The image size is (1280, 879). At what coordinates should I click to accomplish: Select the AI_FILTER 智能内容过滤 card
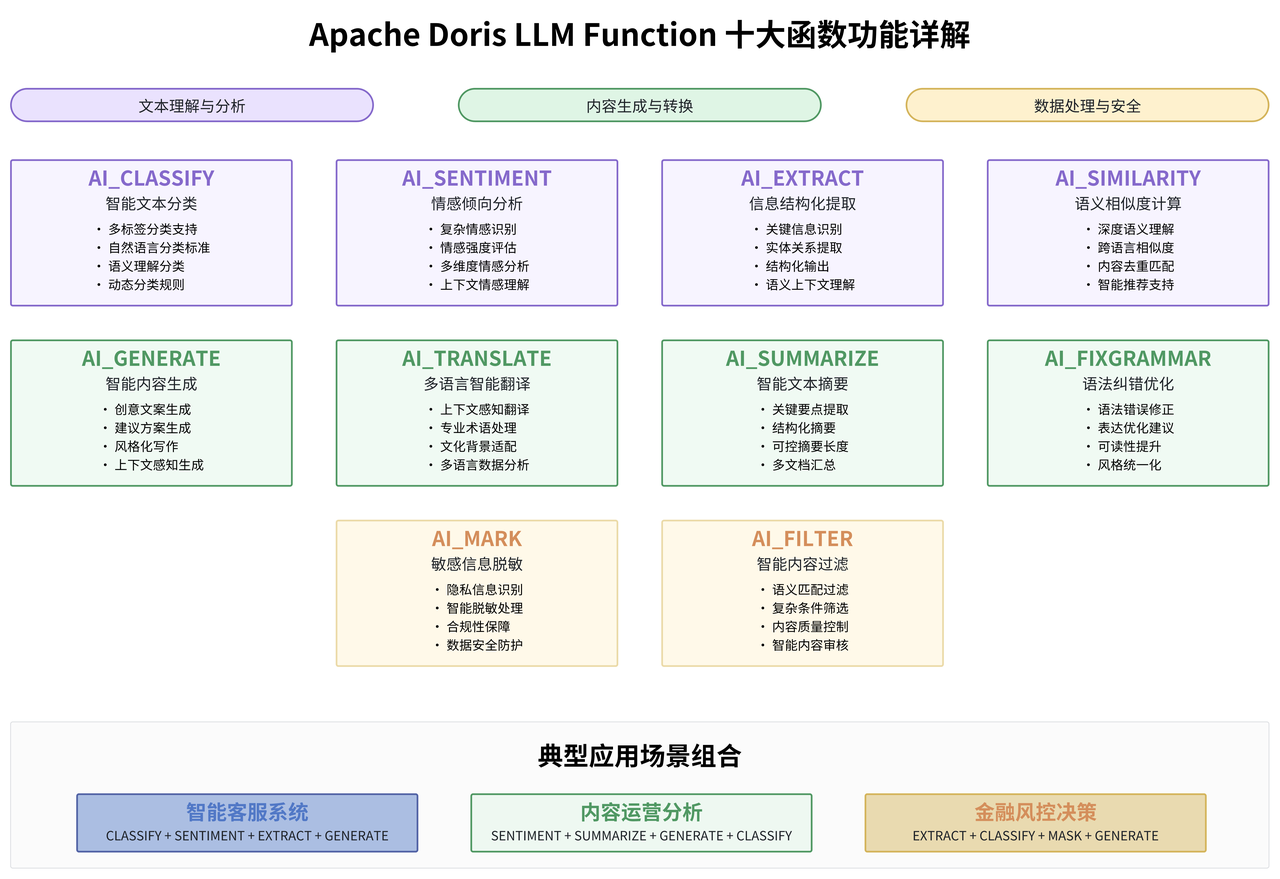[x=801, y=592]
